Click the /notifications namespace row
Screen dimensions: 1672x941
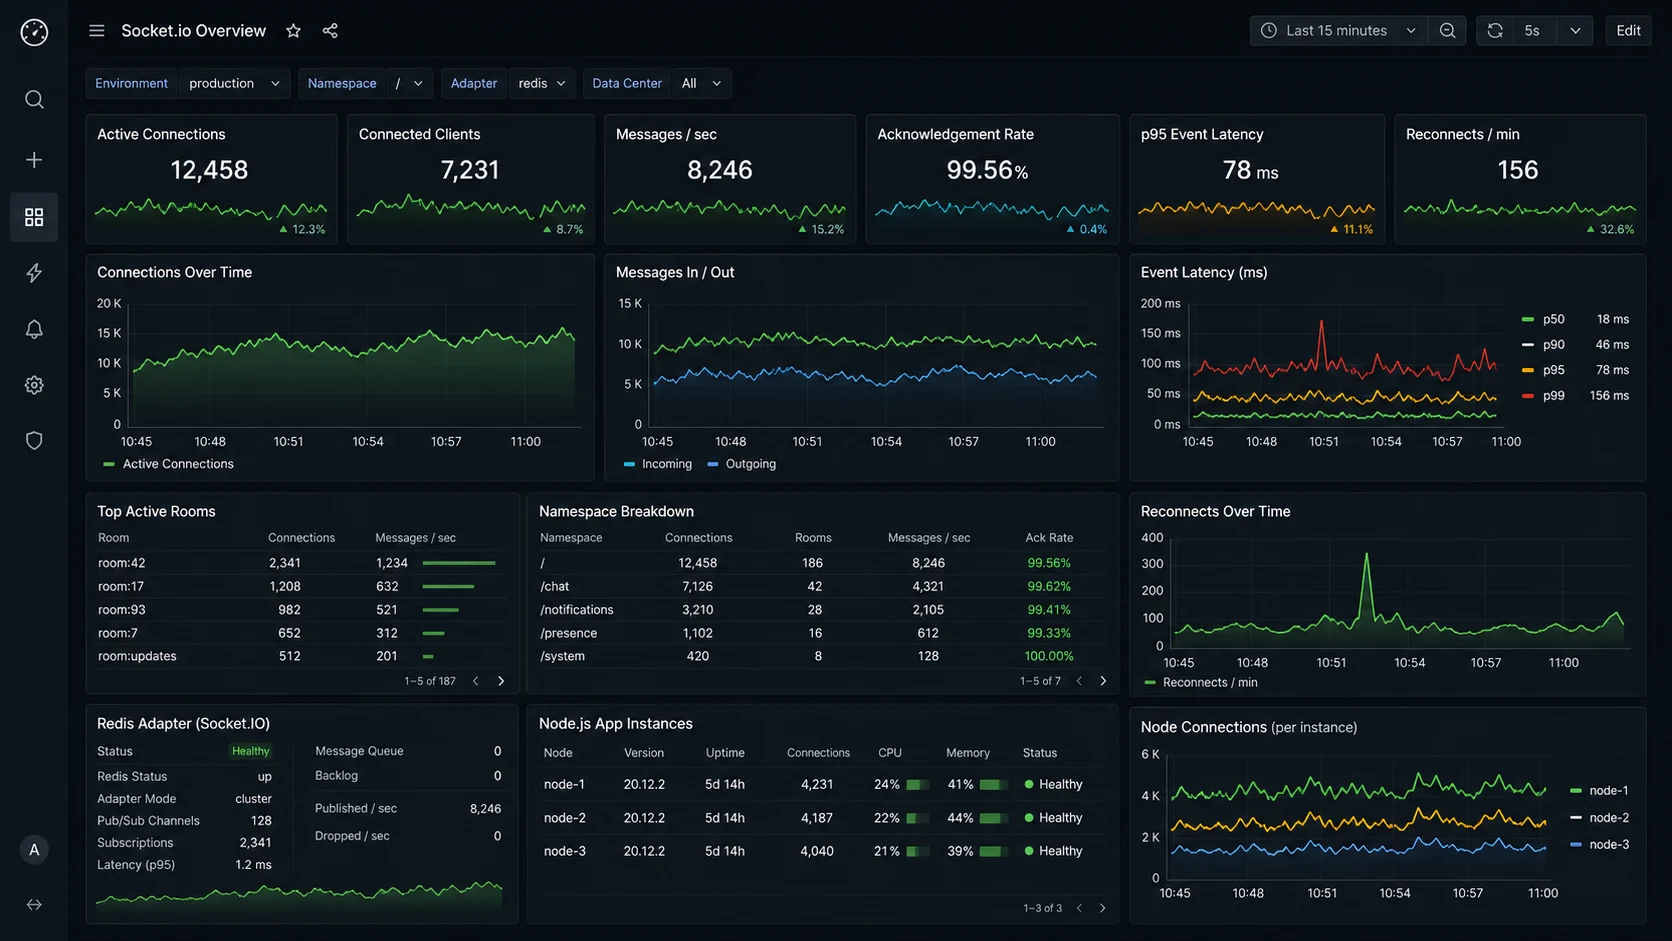click(x=822, y=610)
